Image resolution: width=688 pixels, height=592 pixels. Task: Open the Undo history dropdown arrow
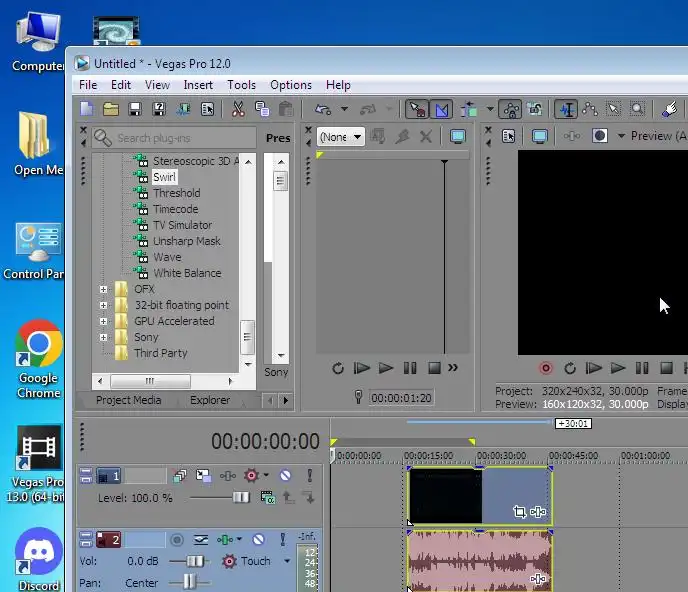[x=344, y=108]
